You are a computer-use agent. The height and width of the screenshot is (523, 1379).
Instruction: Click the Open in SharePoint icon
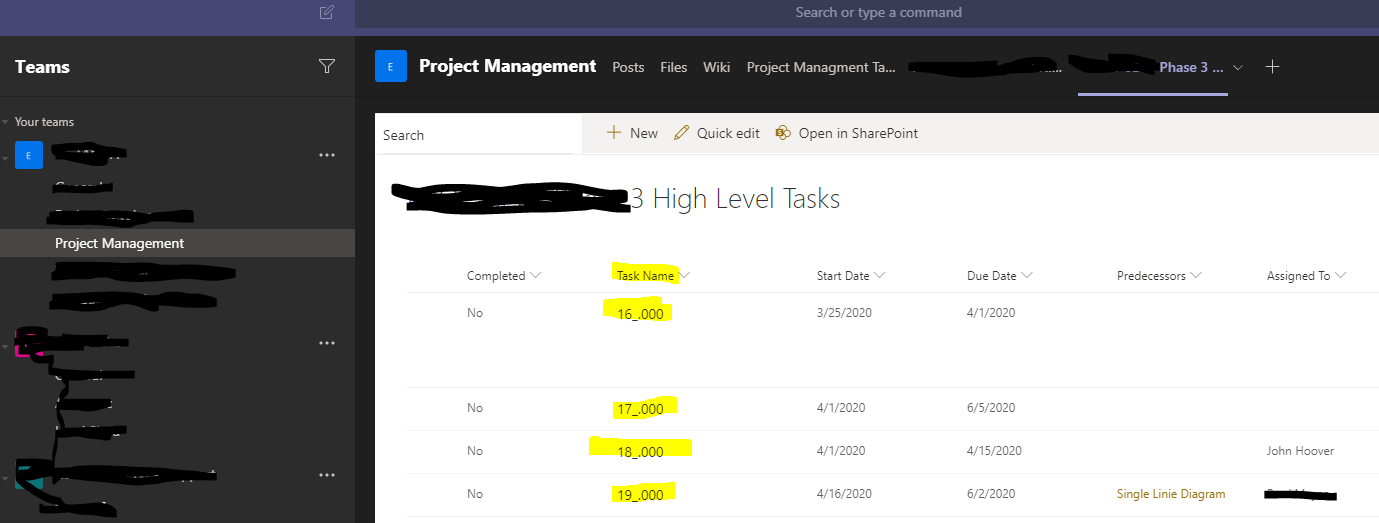point(783,133)
